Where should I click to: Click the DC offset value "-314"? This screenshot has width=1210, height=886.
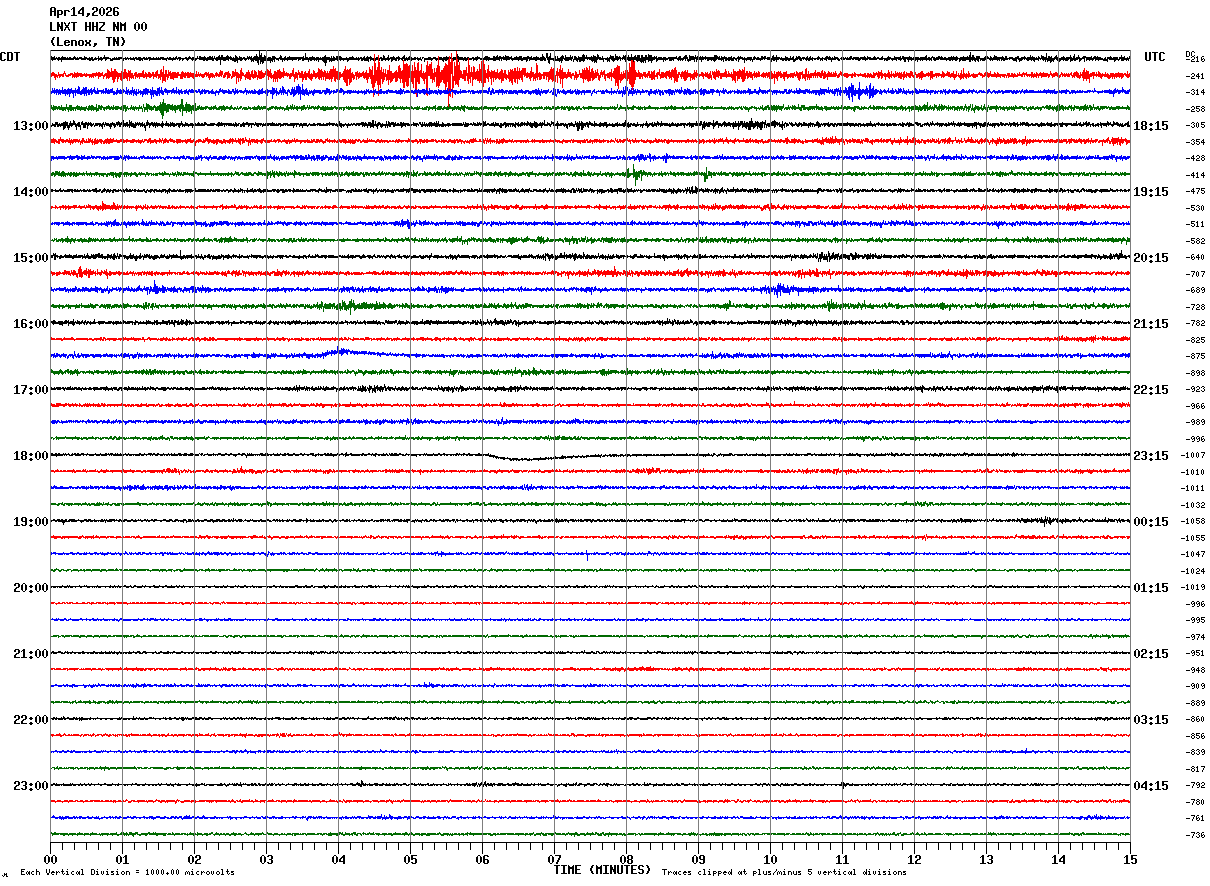click(x=1195, y=92)
